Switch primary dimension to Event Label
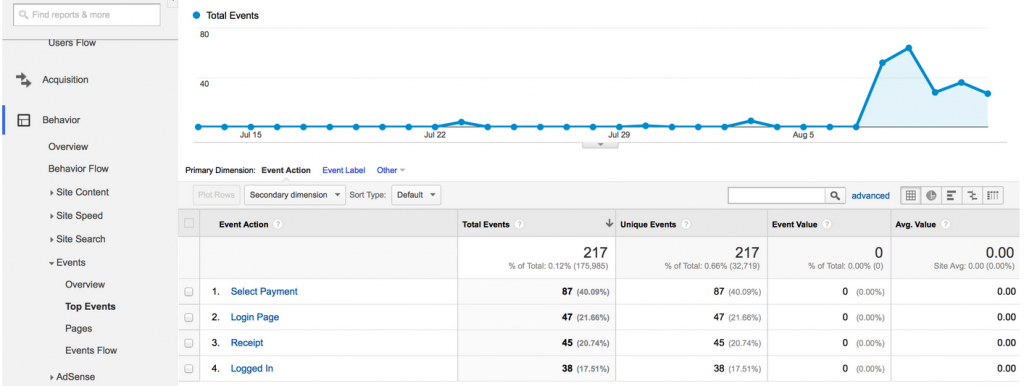The width and height of the screenshot is (1024, 386). pyautogui.click(x=344, y=170)
